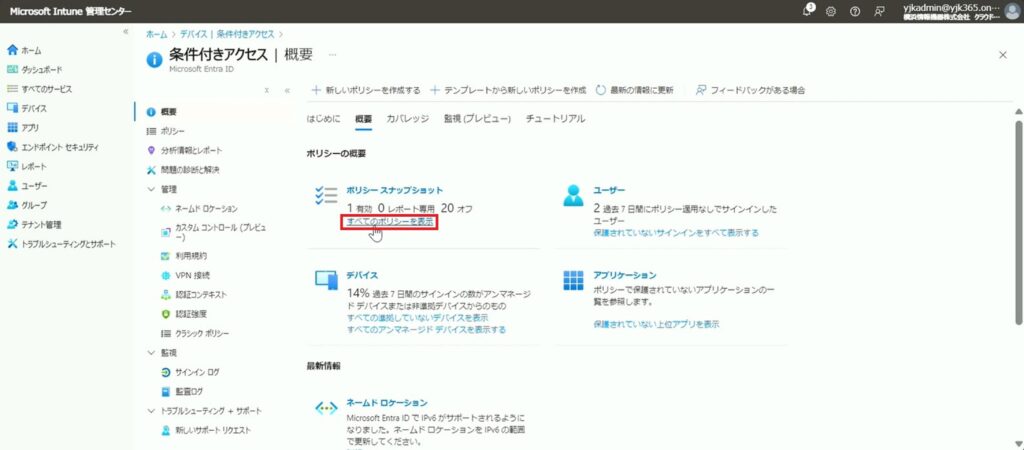Image resolution: width=1024 pixels, height=450 pixels.
Task: Collapse the 管理 section
Action: click(151, 189)
